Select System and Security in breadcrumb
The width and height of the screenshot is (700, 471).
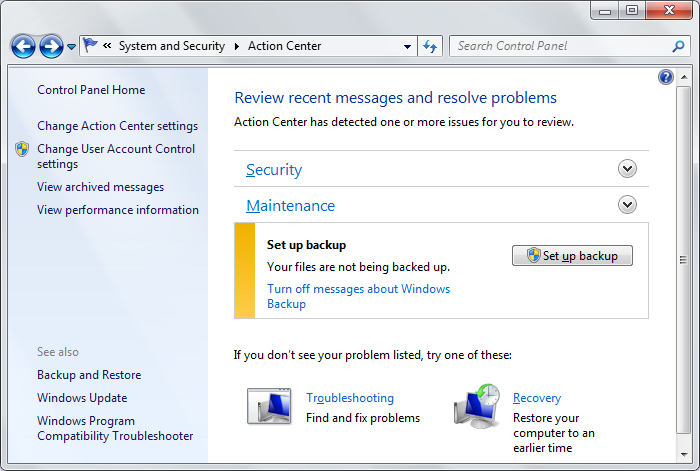(x=171, y=46)
